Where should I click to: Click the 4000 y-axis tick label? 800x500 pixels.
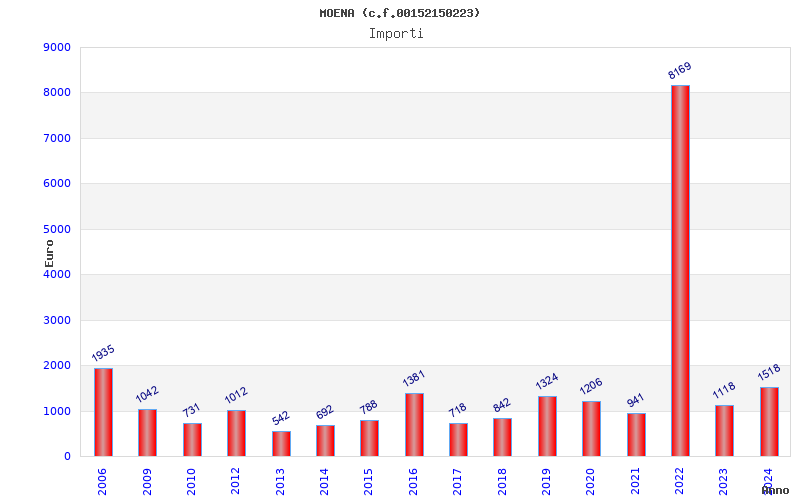click(57, 274)
